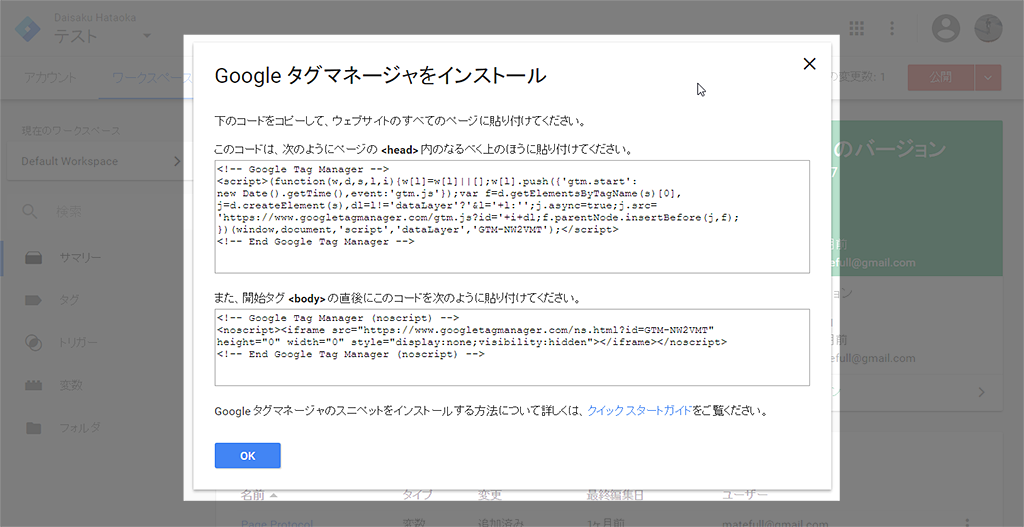Close the install dialog with X
1024x527 pixels.
tap(809, 64)
